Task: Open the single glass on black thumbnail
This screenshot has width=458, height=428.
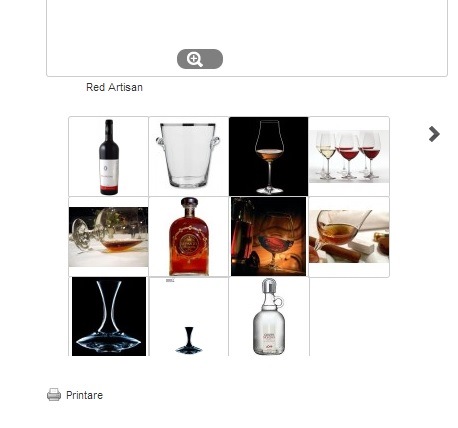Action: (269, 157)
